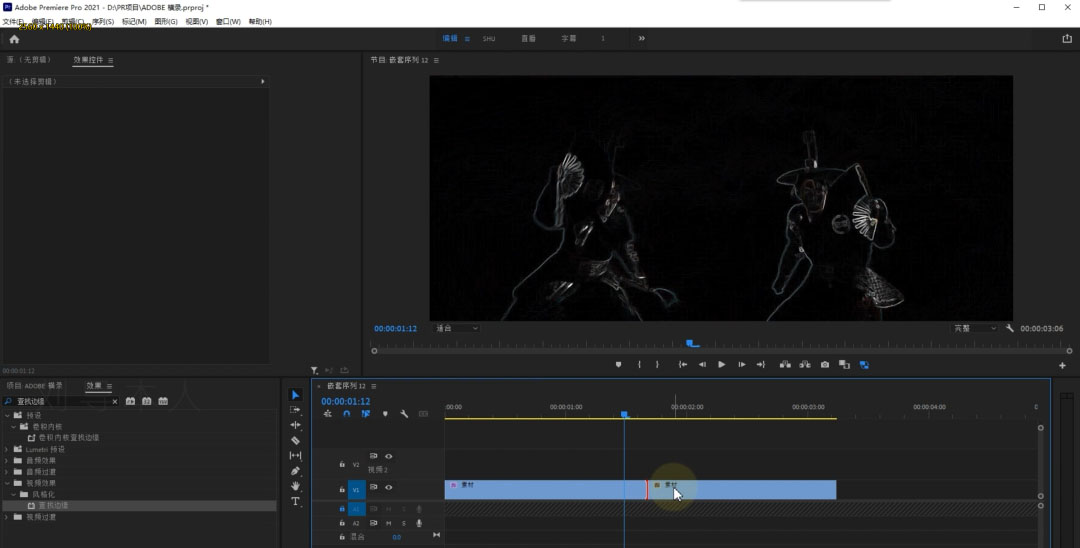Click the Extract button in program monitor
The image size is (1080, 548).
pyautogui.click(x=804, y=365)
